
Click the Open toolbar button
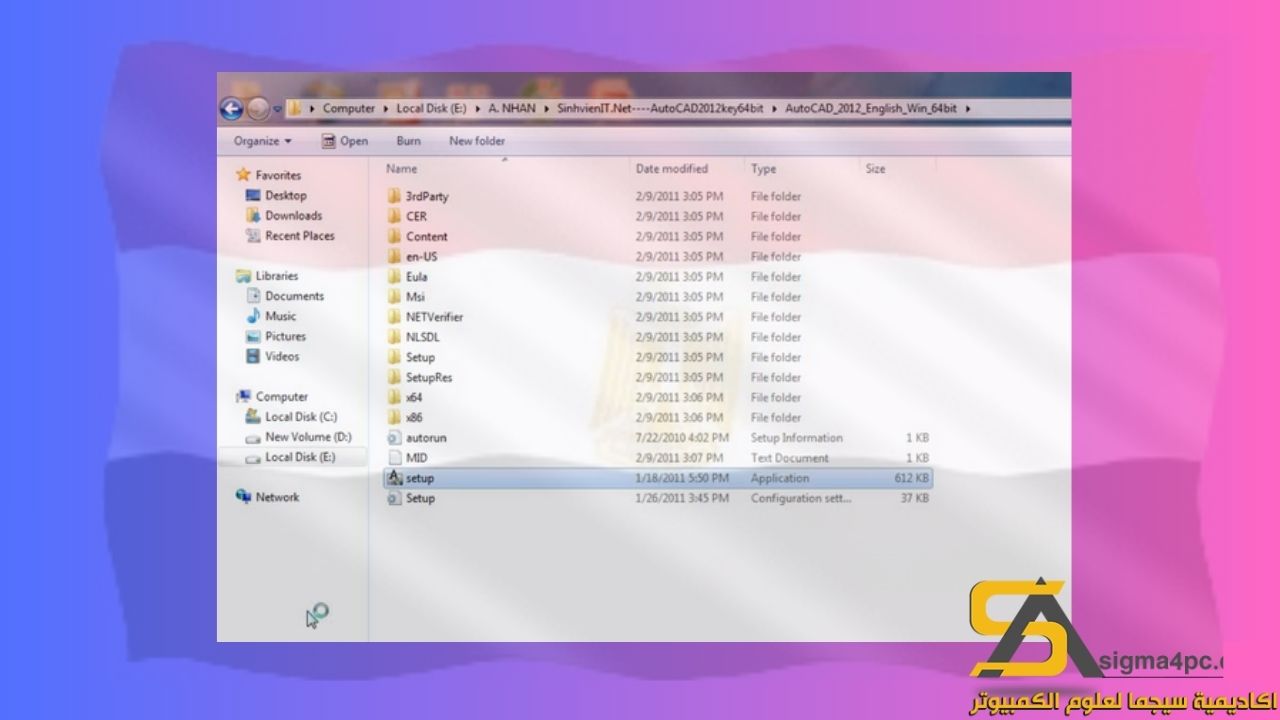[x=345, y=141]
